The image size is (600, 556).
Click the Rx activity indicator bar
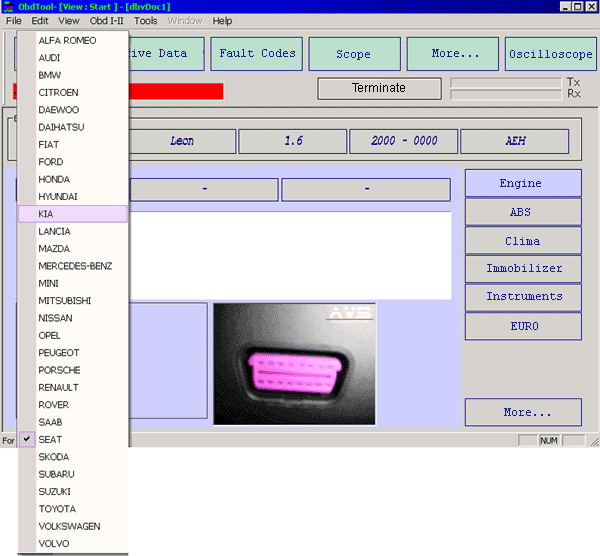(506, 95)
